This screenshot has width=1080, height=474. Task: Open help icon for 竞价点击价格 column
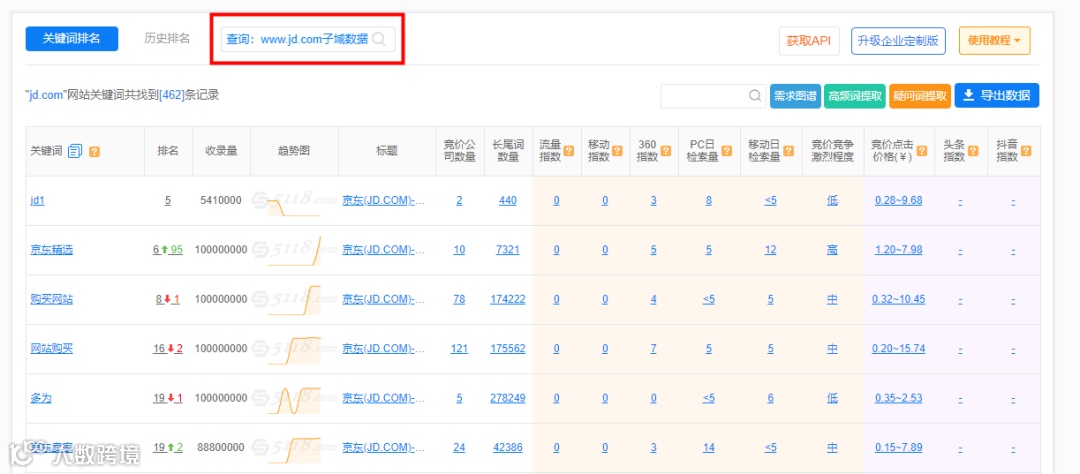[922, 151]
